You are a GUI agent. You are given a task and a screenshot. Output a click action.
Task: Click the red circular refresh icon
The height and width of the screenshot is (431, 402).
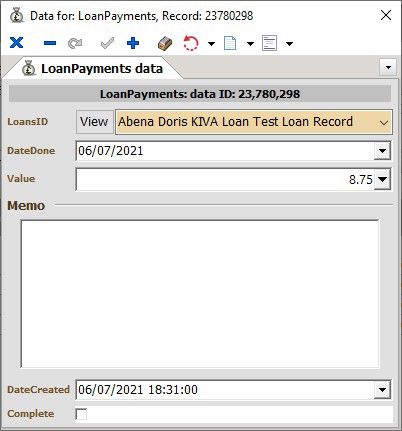191,43
